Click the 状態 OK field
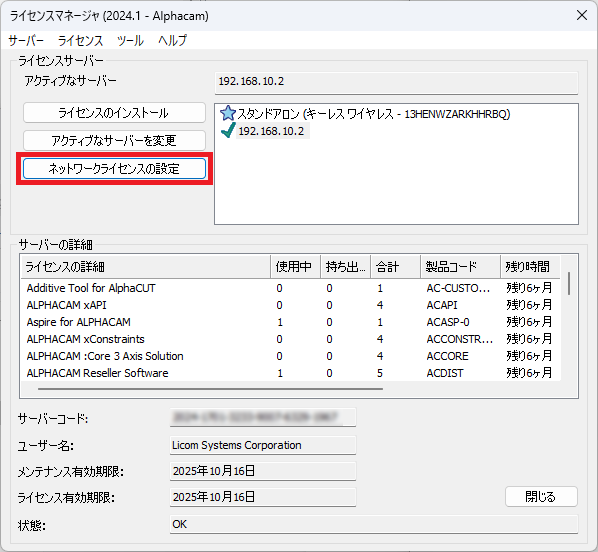 [374, 524]
